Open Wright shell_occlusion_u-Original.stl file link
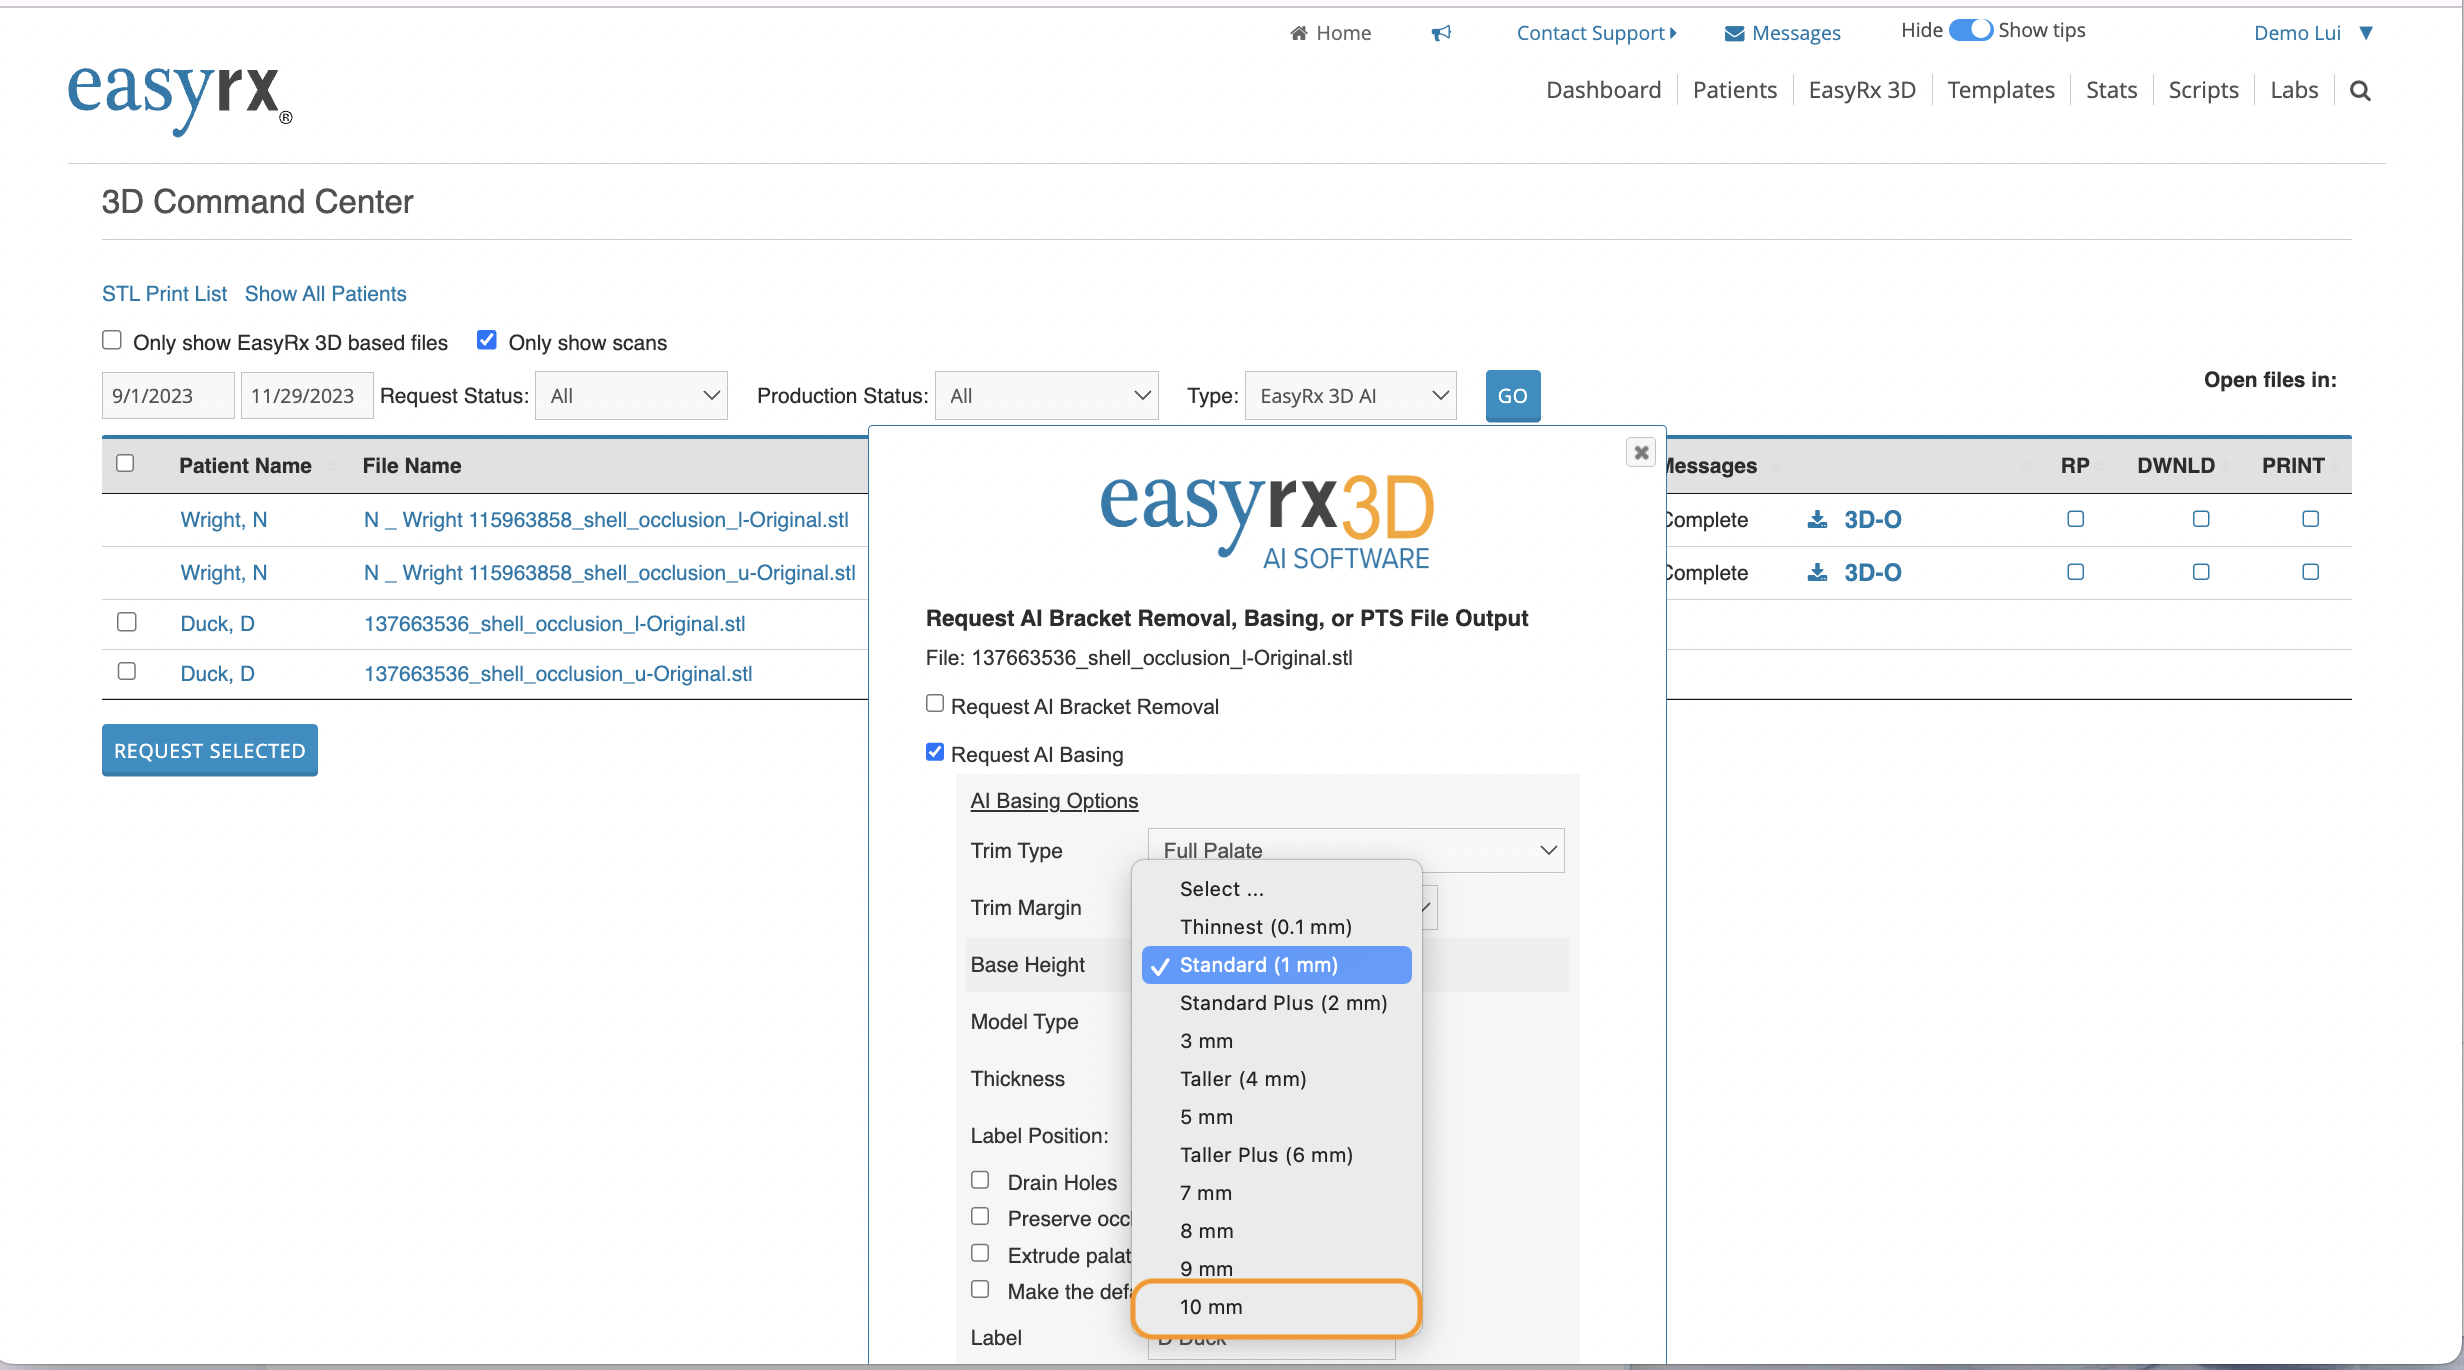Screen dimensions: 2464x1370 (x=610, y=573)
